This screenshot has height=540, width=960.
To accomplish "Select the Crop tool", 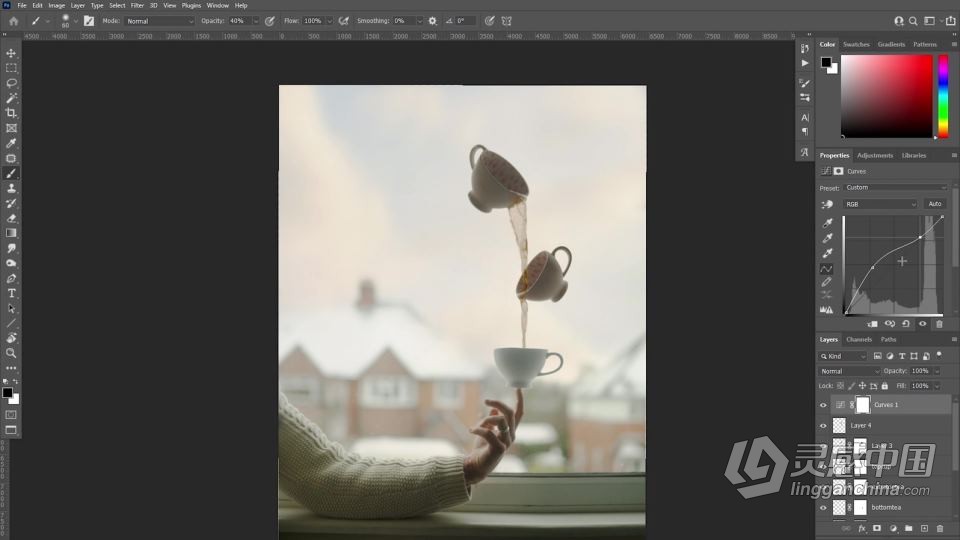I will tap(11, 113).
